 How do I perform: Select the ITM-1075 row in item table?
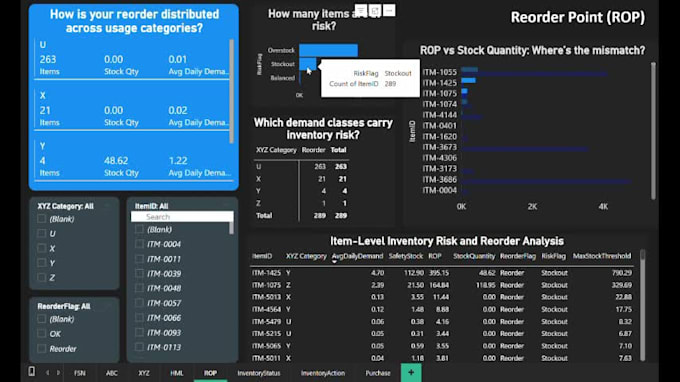[442, 285]
